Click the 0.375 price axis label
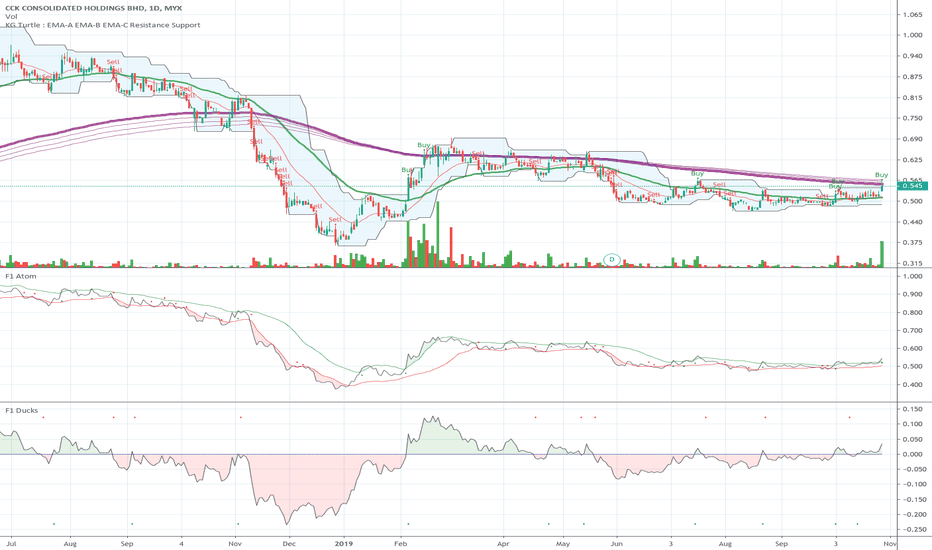Screen dimensions: 932x550 (912, 243)
